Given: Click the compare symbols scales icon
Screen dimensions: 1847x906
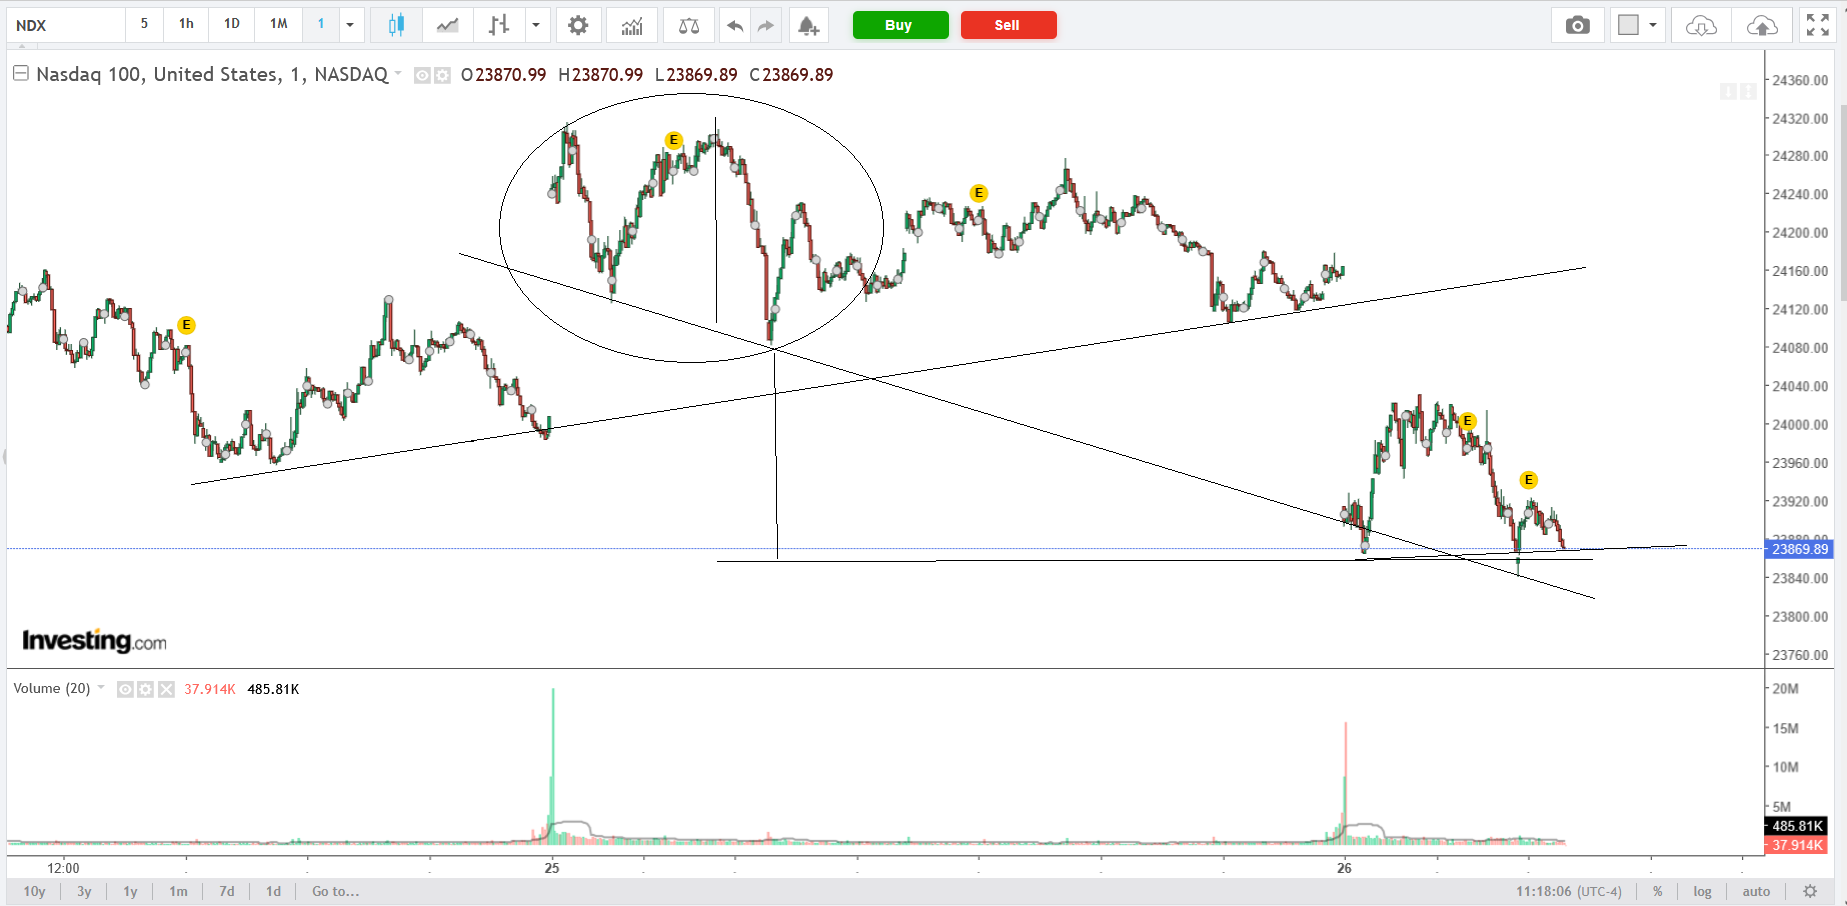Looking at the screenshot, I should [x=689, y=25].
